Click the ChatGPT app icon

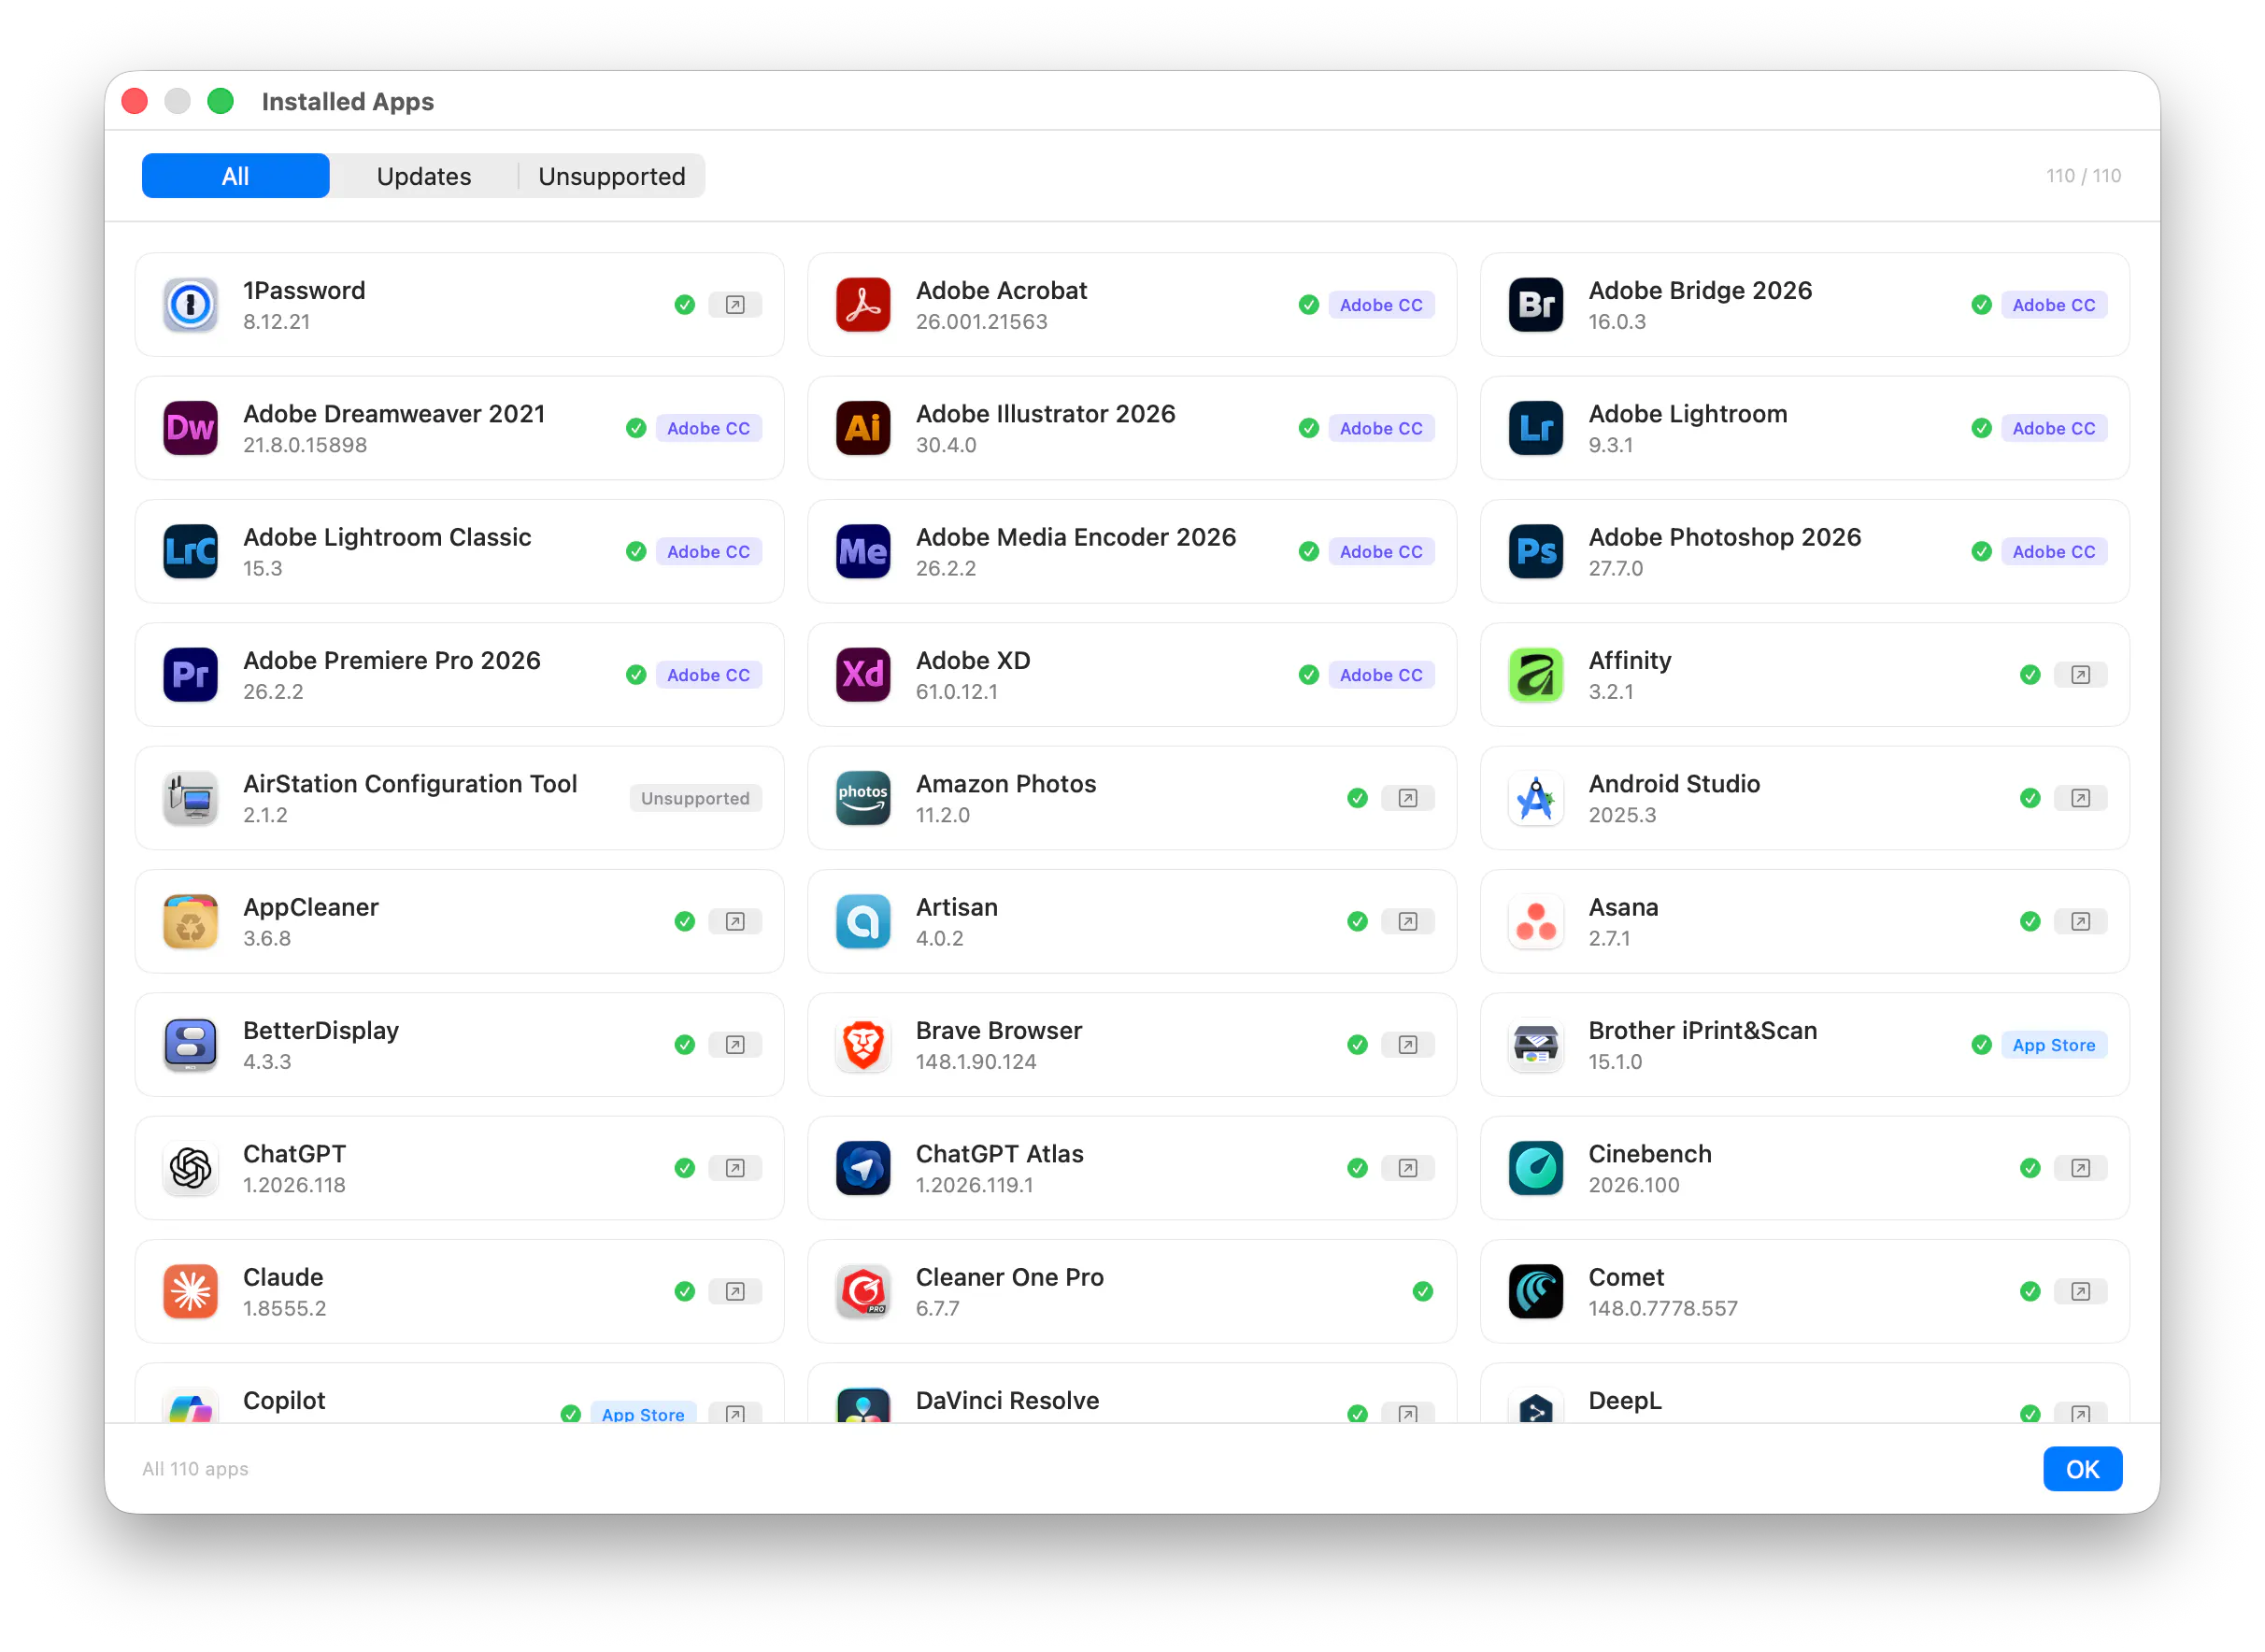tap(190, 1168)
